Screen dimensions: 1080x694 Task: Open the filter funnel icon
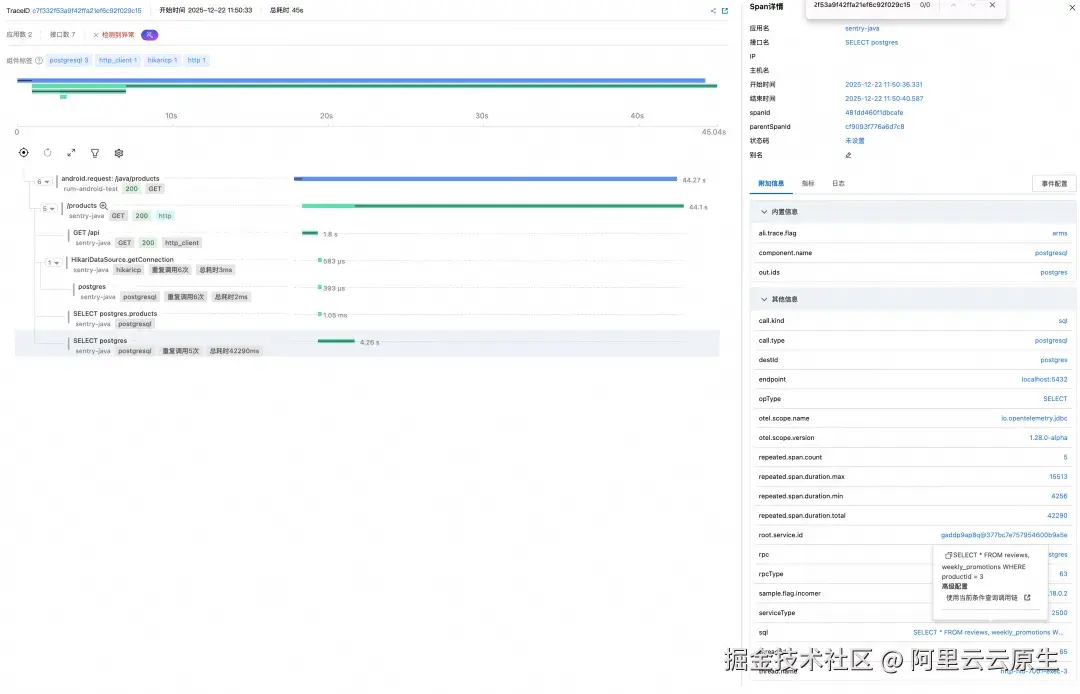click(x=95, y=154)
